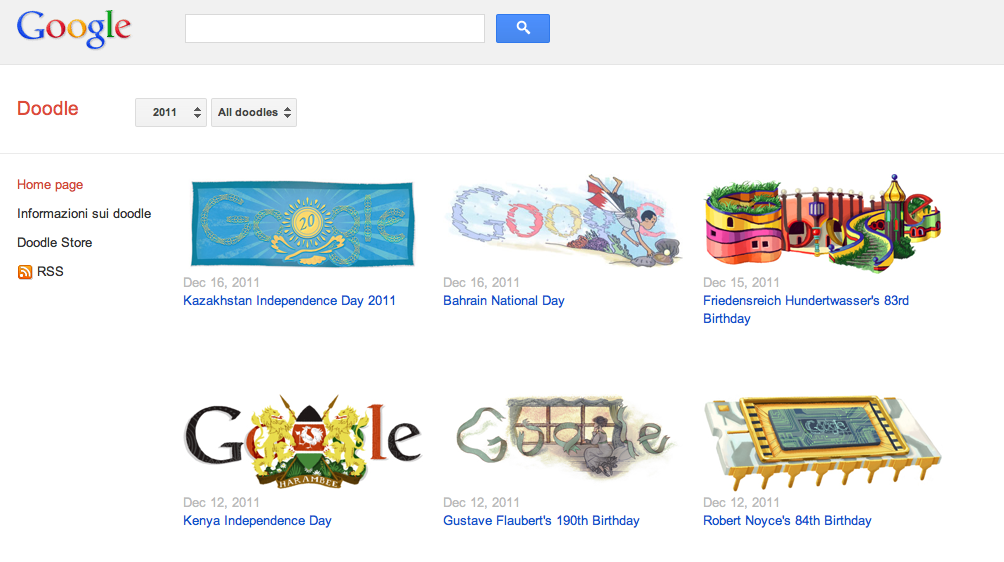Open the Robert Noyce microchip doodle image

click(823, 442)
